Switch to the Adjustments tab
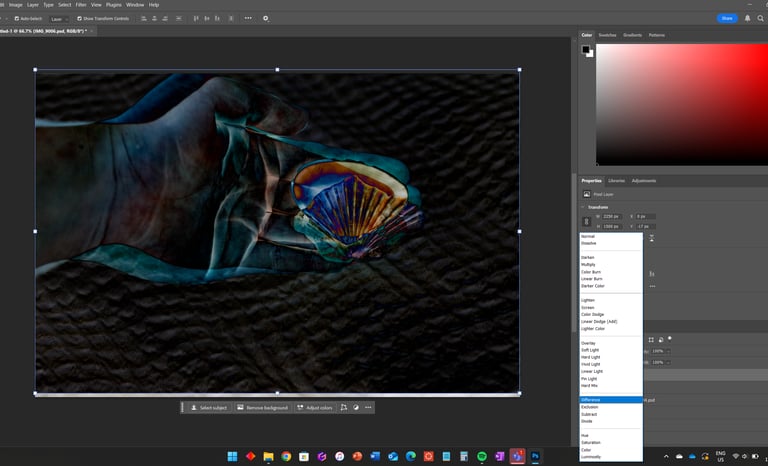Image resolution: width=768 pixels, height=466 pixels. [x=644, y=181]
